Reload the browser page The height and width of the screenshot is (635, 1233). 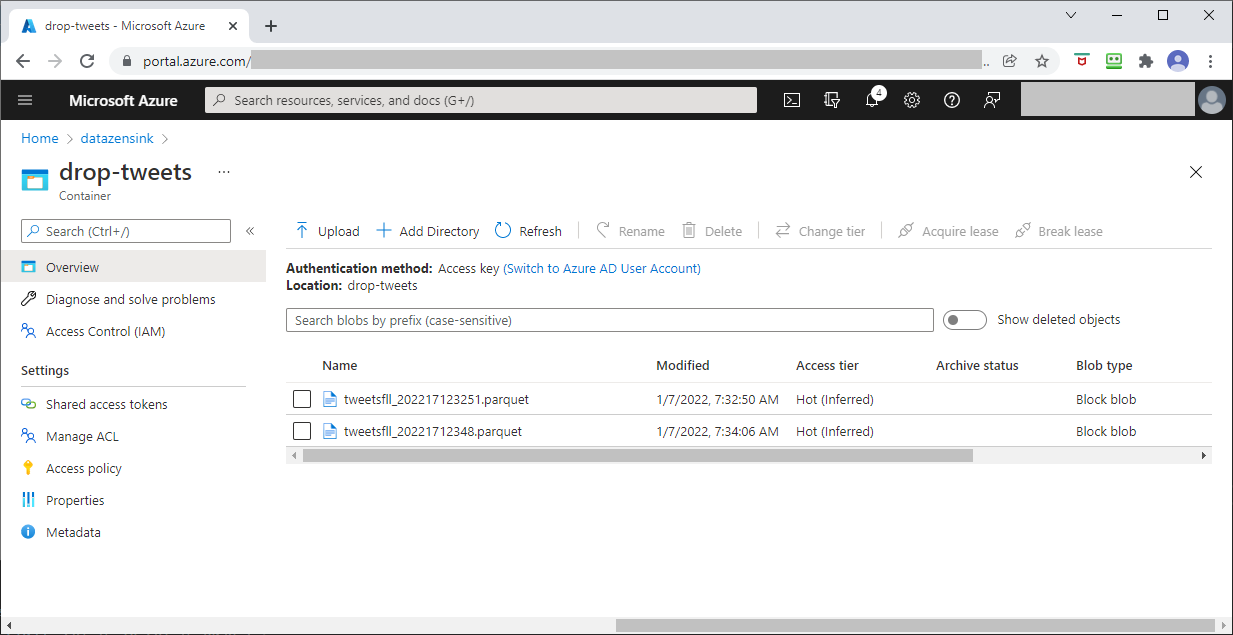(x=87, y=61)
